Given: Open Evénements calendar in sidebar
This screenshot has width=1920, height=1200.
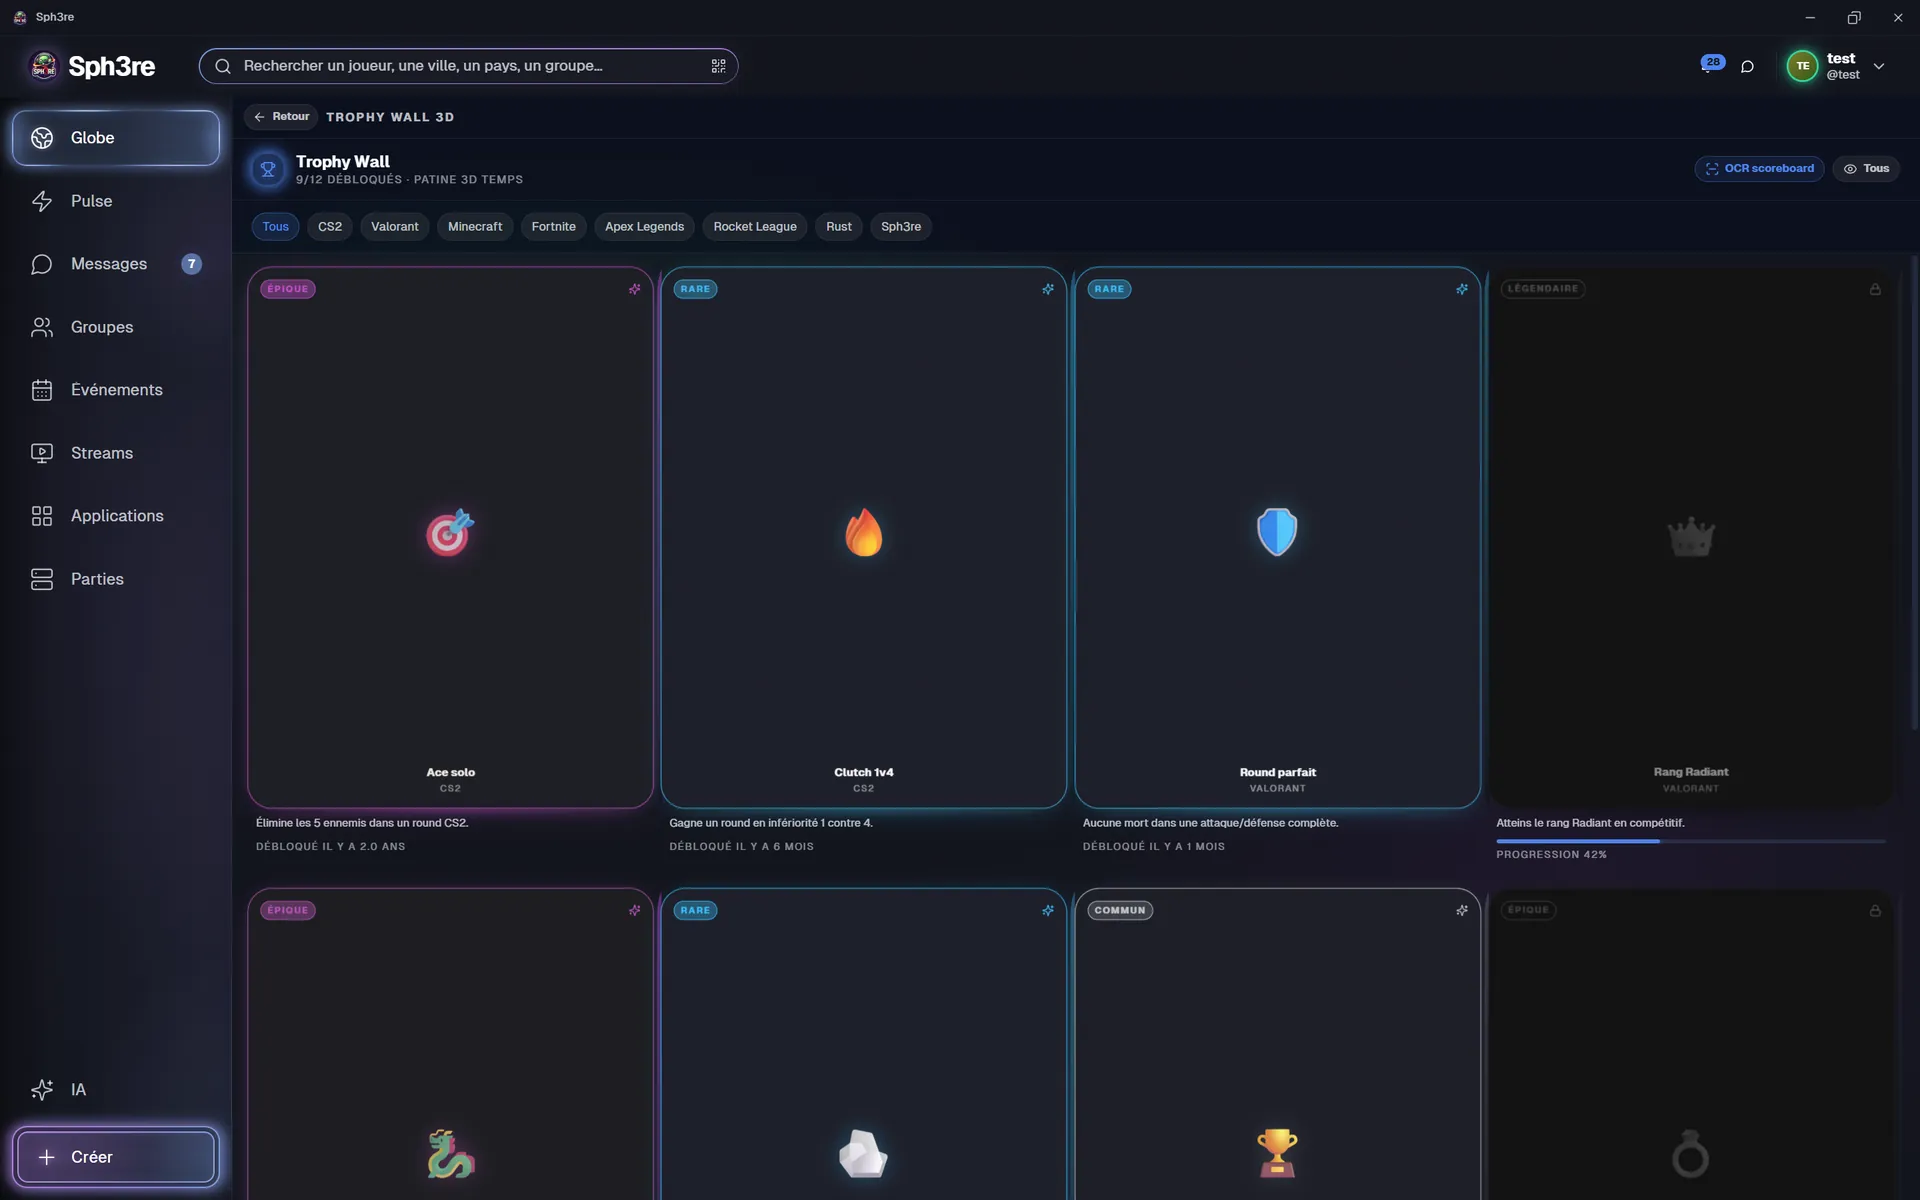Looking at the screenshot, I should coord(116,390).
